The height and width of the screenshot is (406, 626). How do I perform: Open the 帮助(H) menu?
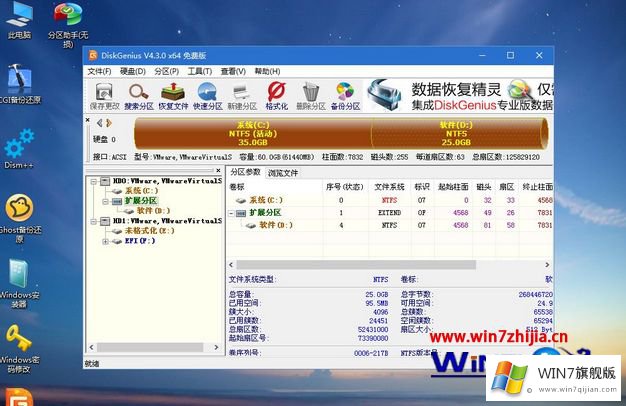coord(267,71)
